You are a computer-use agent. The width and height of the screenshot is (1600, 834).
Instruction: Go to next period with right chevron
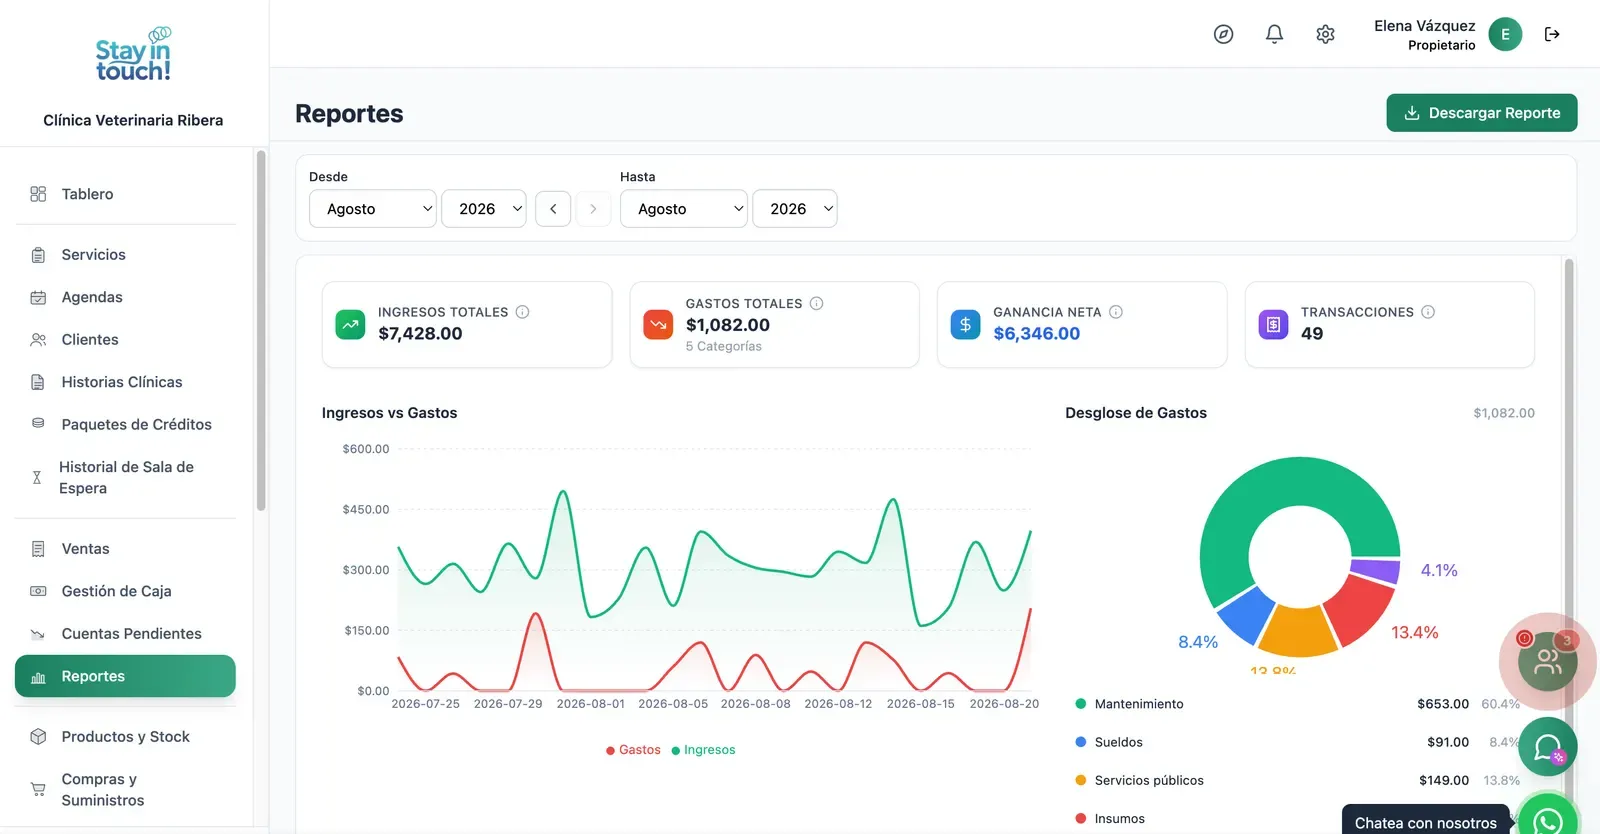coord(593,209)
